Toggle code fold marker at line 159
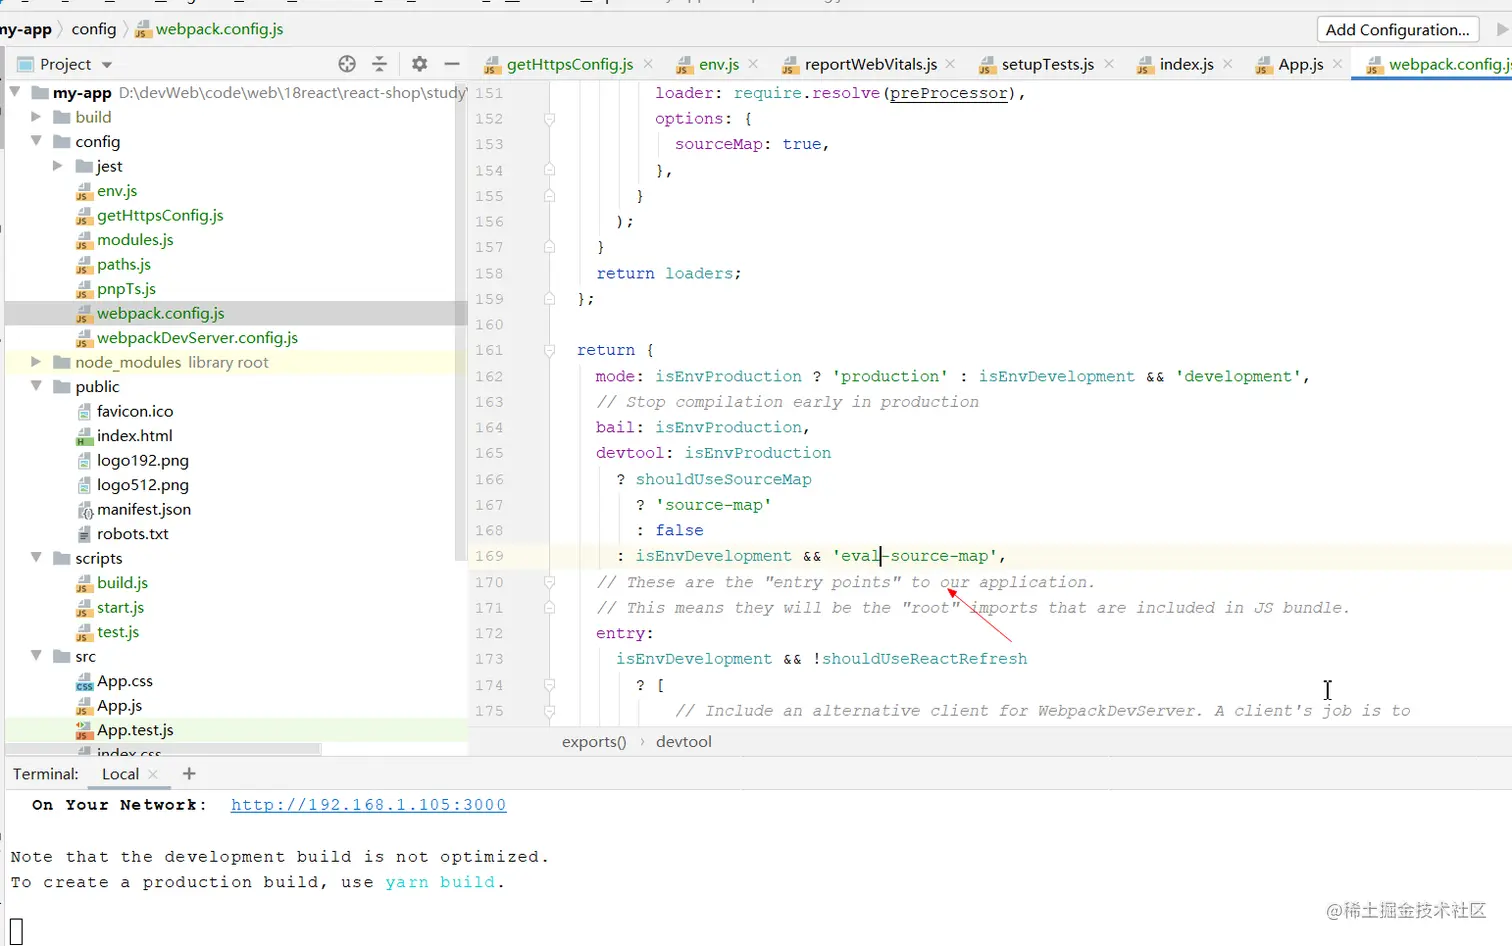Viewport: 1512px width, 946px height. click(549, 299)
